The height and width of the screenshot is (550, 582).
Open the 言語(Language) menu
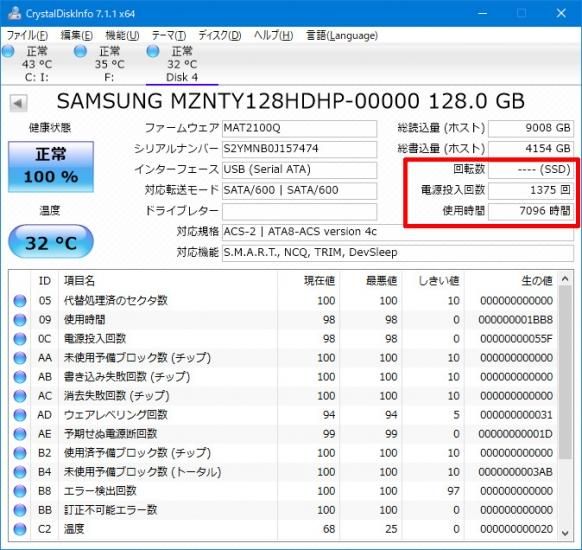point(342,36)
